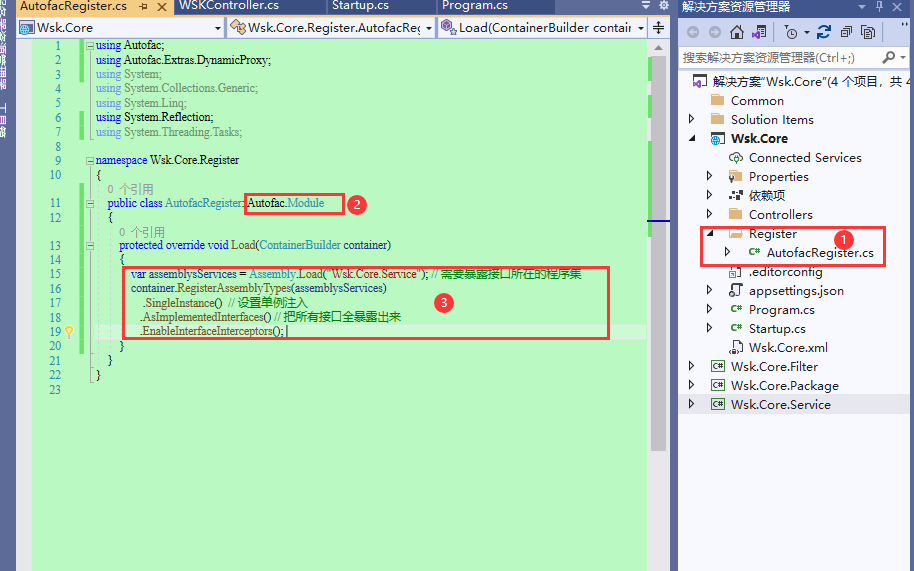
Task: Toggle the Solution Explorer auto-hide pin
Action: pyautogui.click(x=880, y=6)
